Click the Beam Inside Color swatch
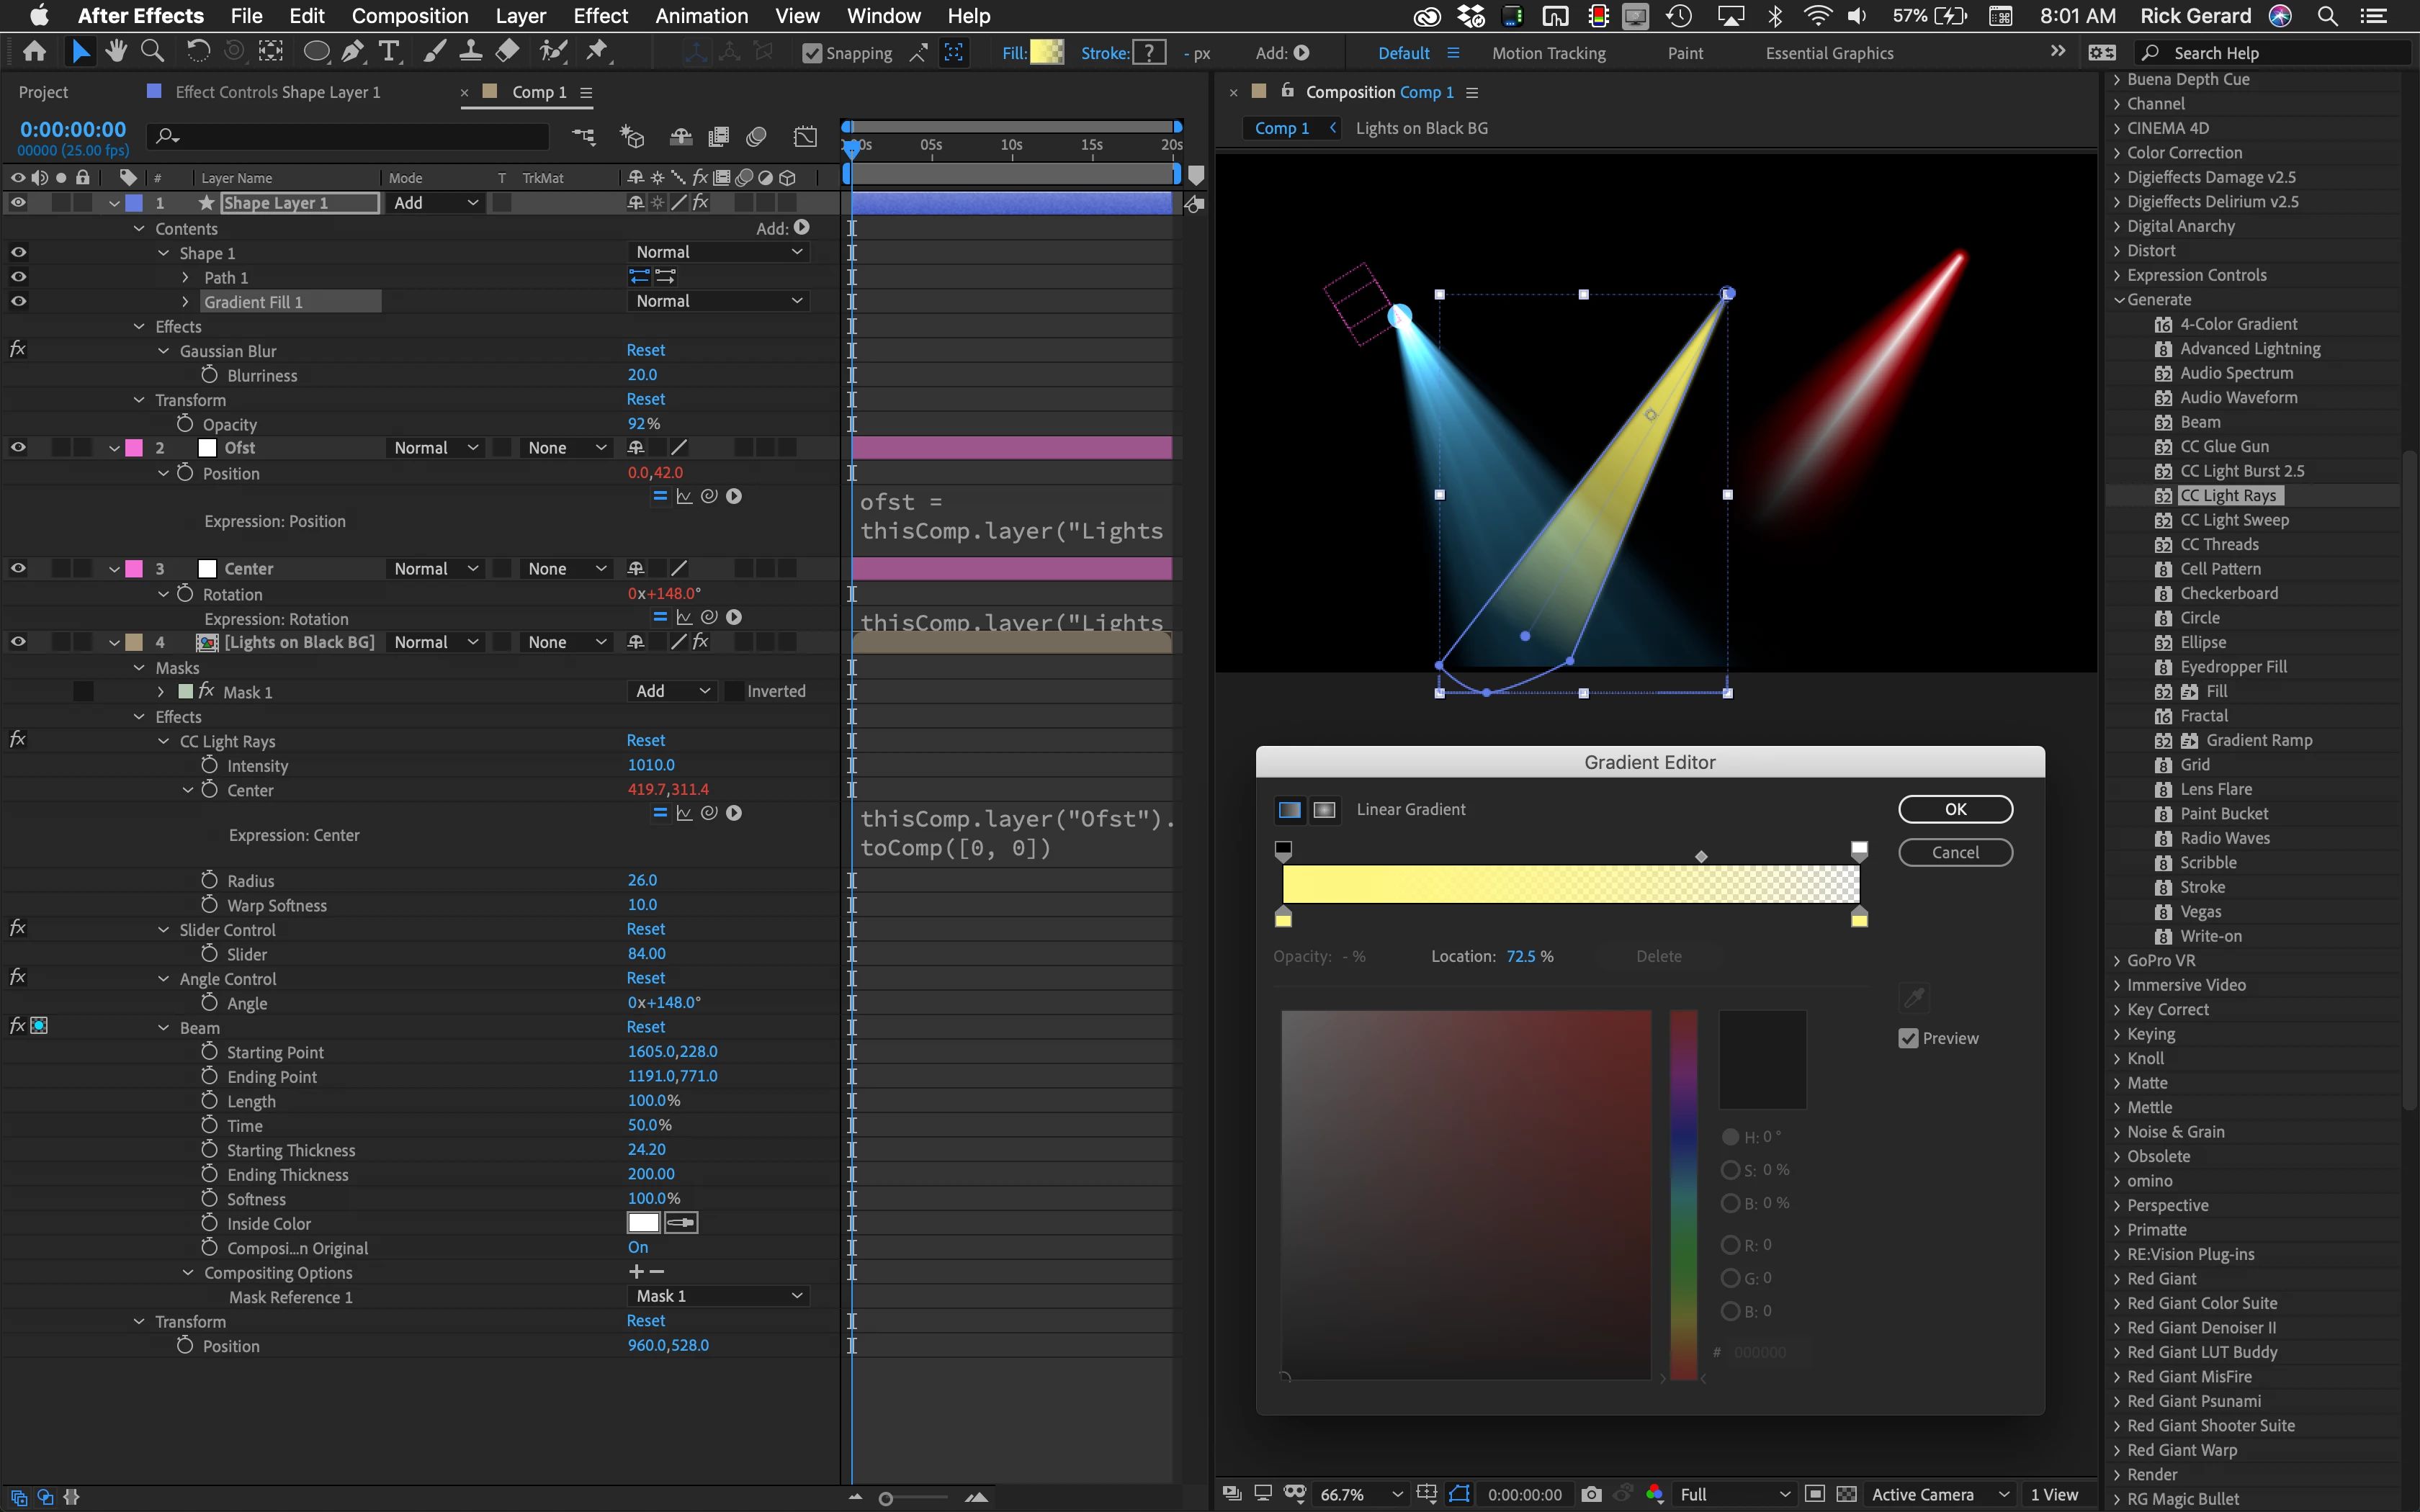The width and height of the screenshot is (2420, 1512). tap(643, 1223)
